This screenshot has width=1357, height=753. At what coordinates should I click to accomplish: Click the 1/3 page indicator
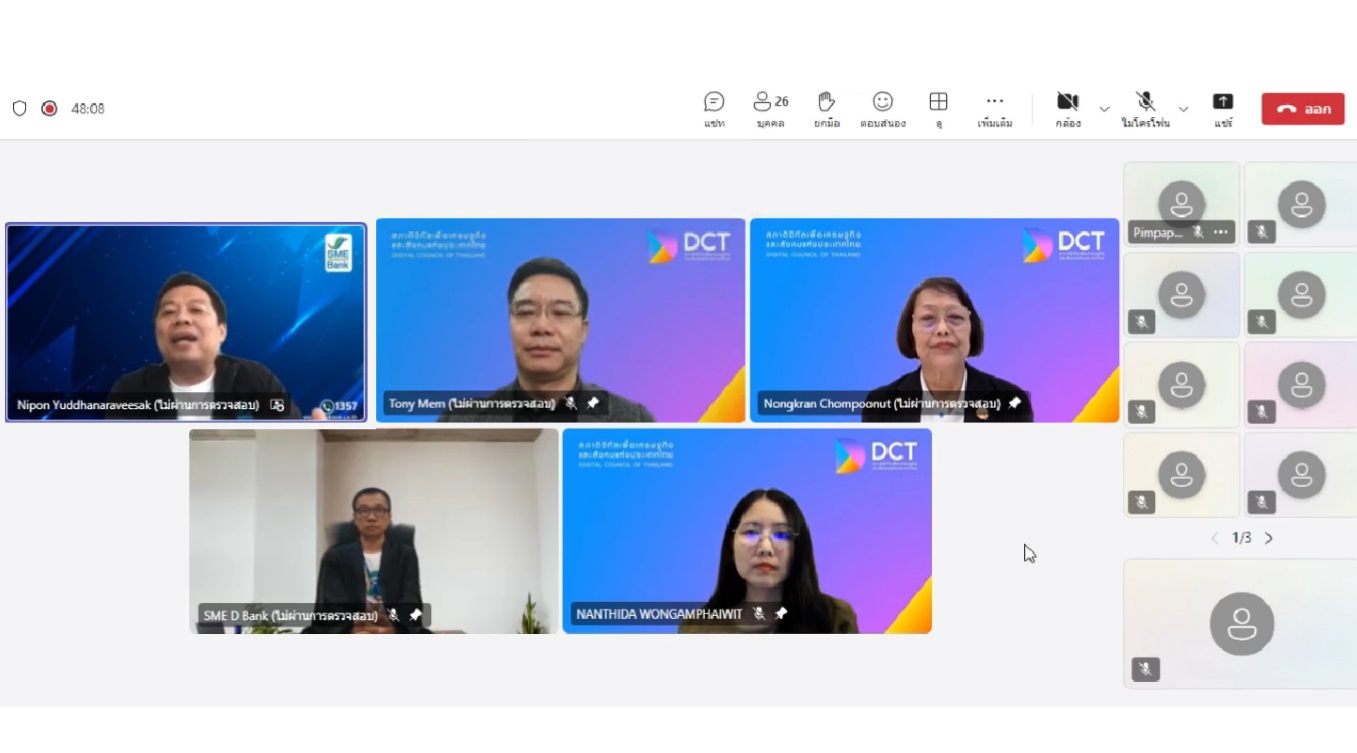1242,538
